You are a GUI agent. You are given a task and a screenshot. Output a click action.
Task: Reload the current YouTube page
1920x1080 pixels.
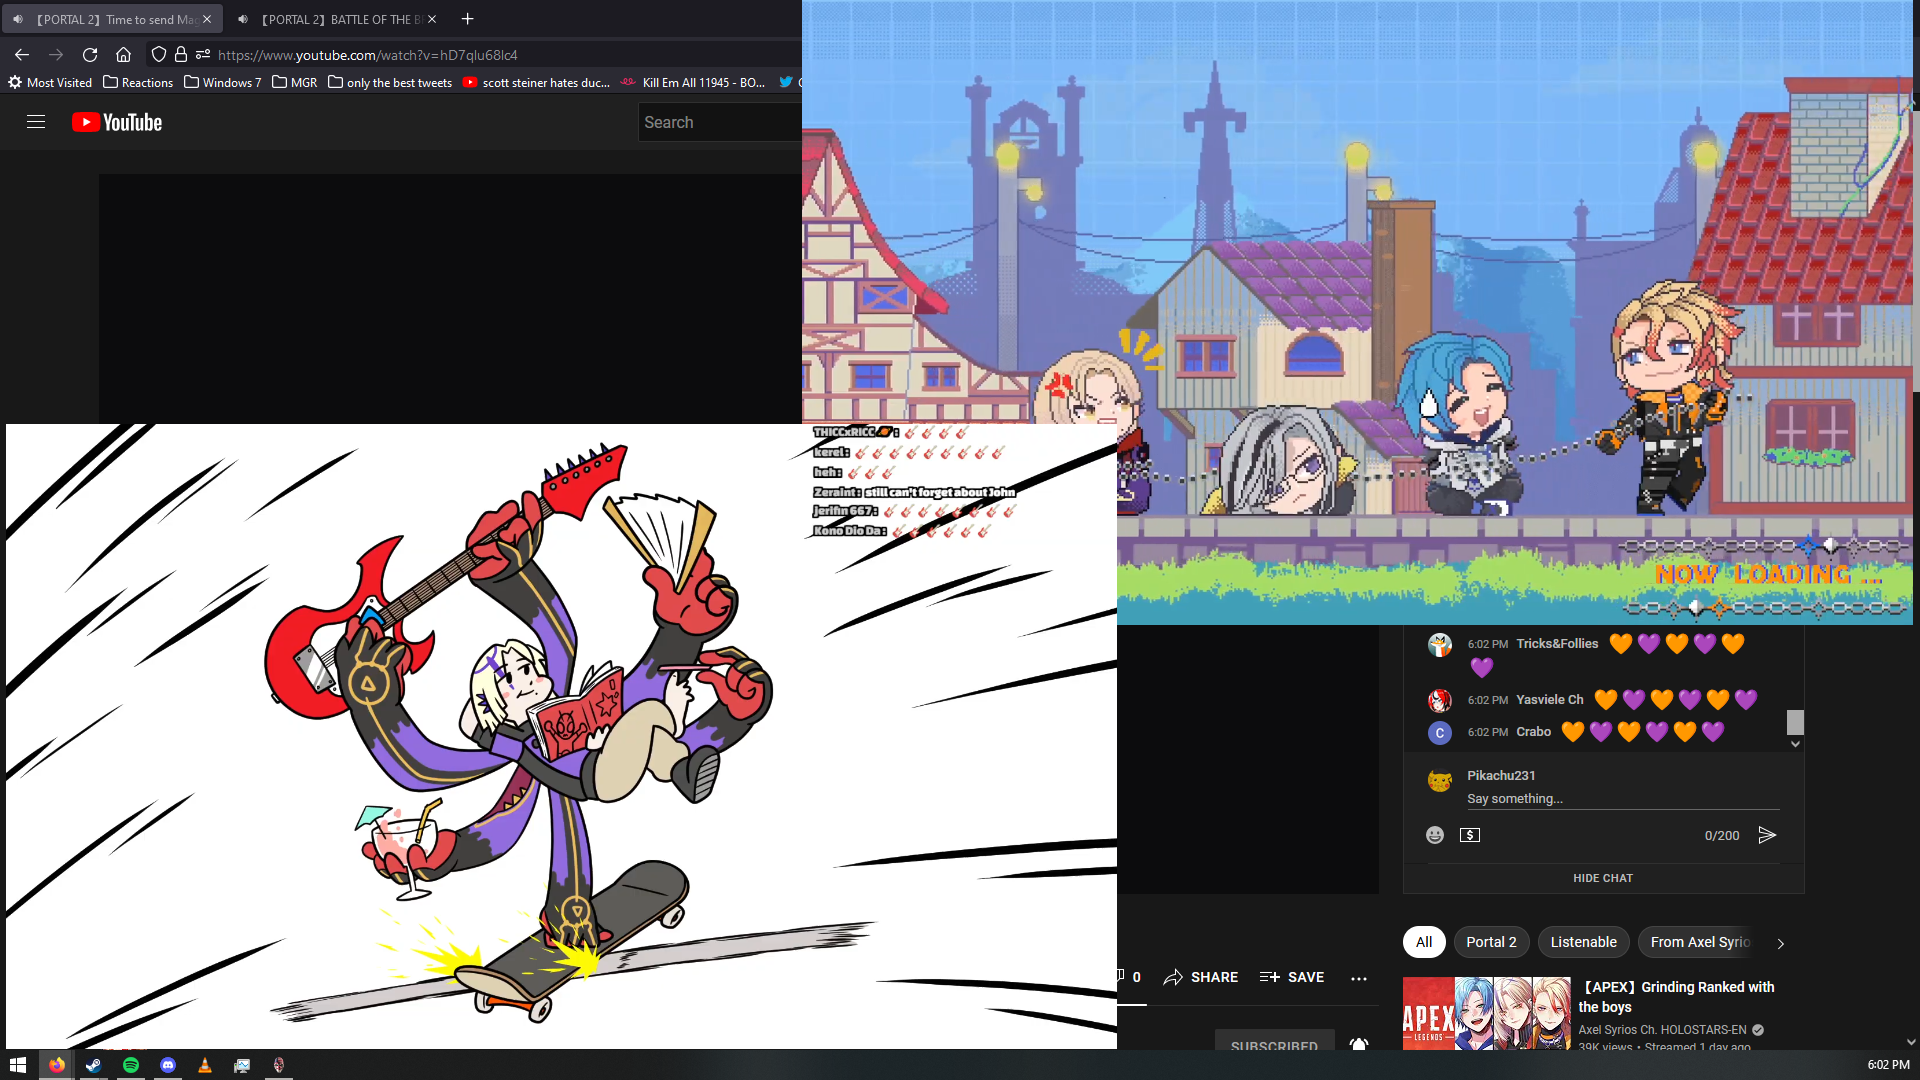[x=90, y=55]
